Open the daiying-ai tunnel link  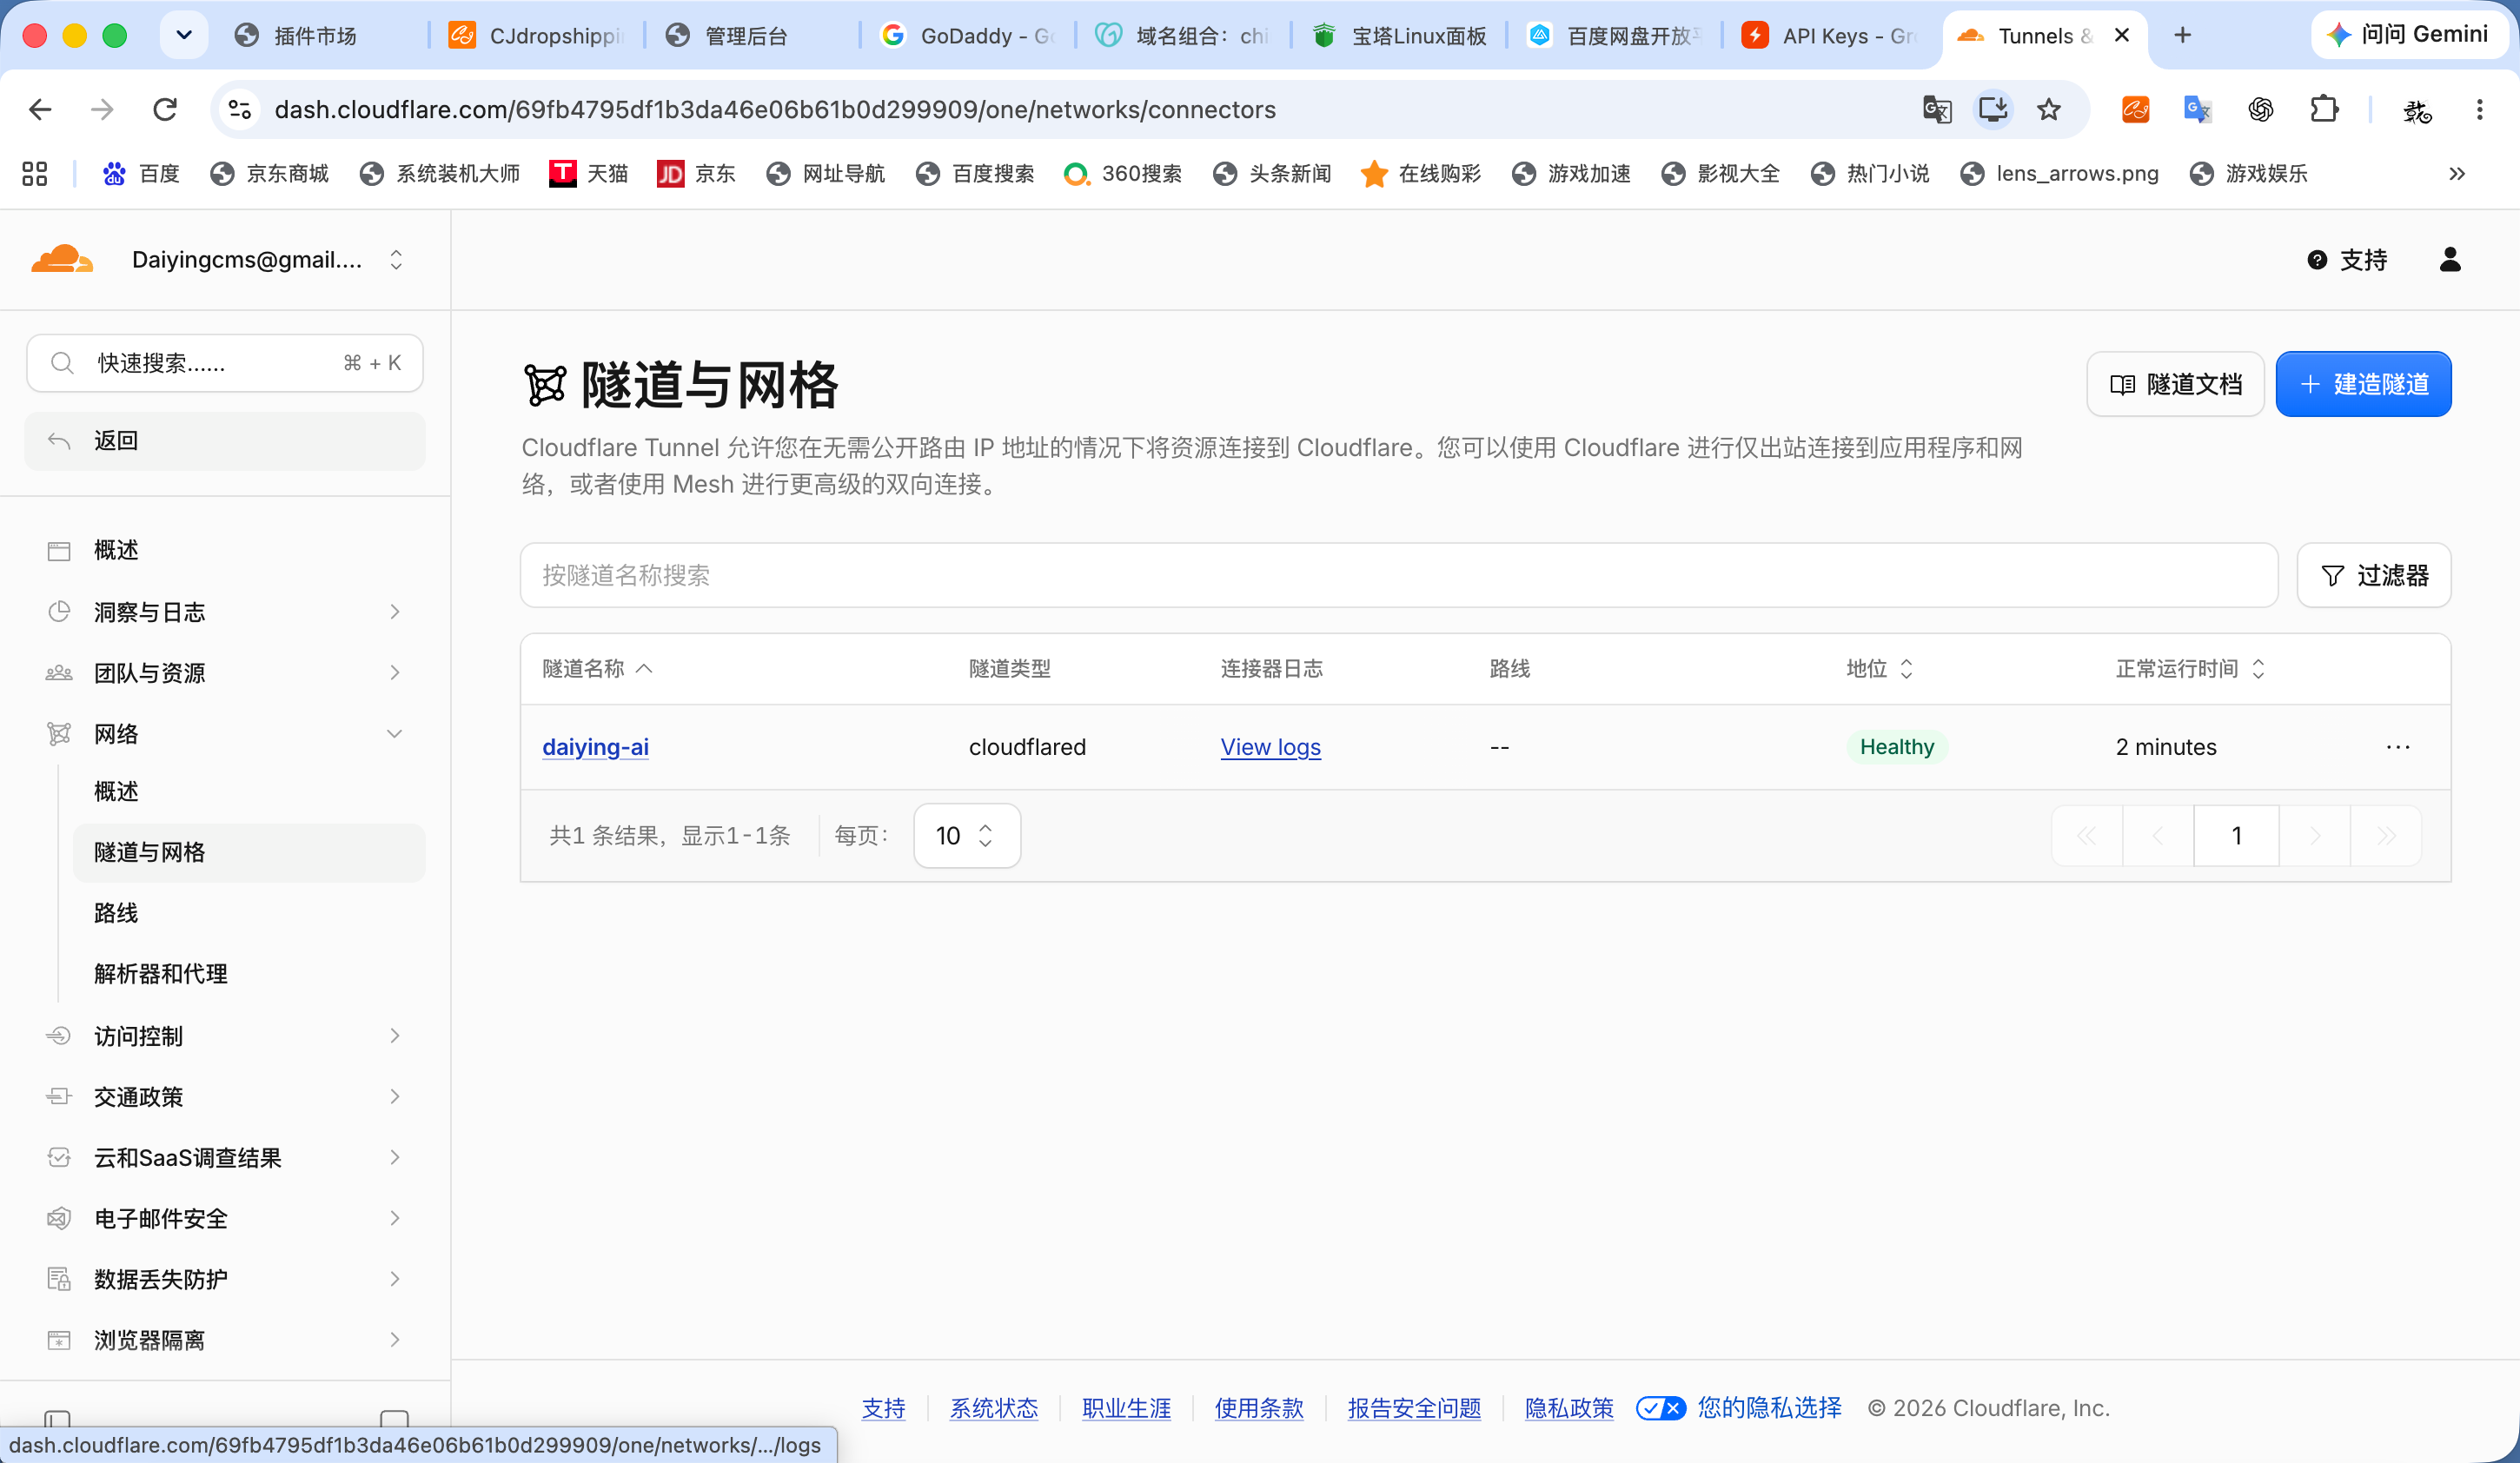click(x=595, y=747)
